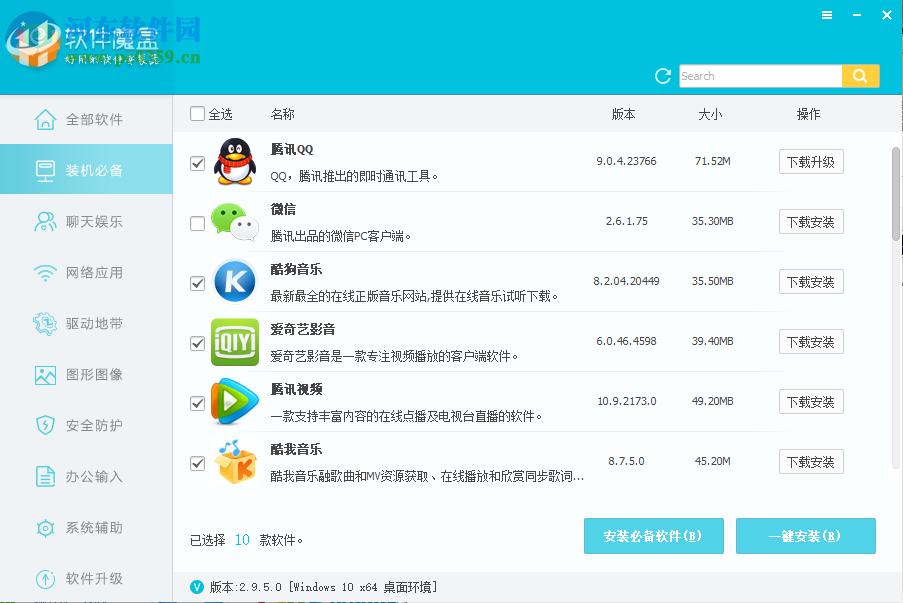Select the 聊天娱乐 category icon
The height and width of the screenshot is (603, 903).
point(45,221)
